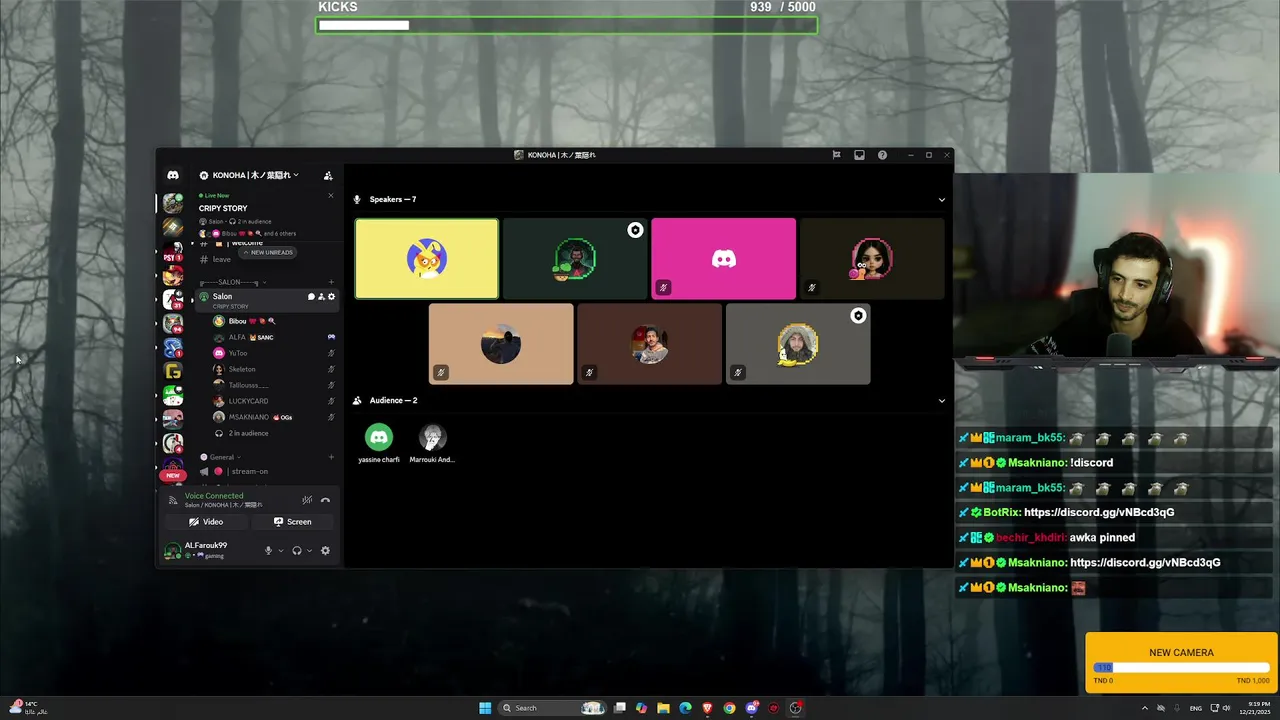
Task: Click moderator shield badge on gray hooded tile
Action: (858, 316)
